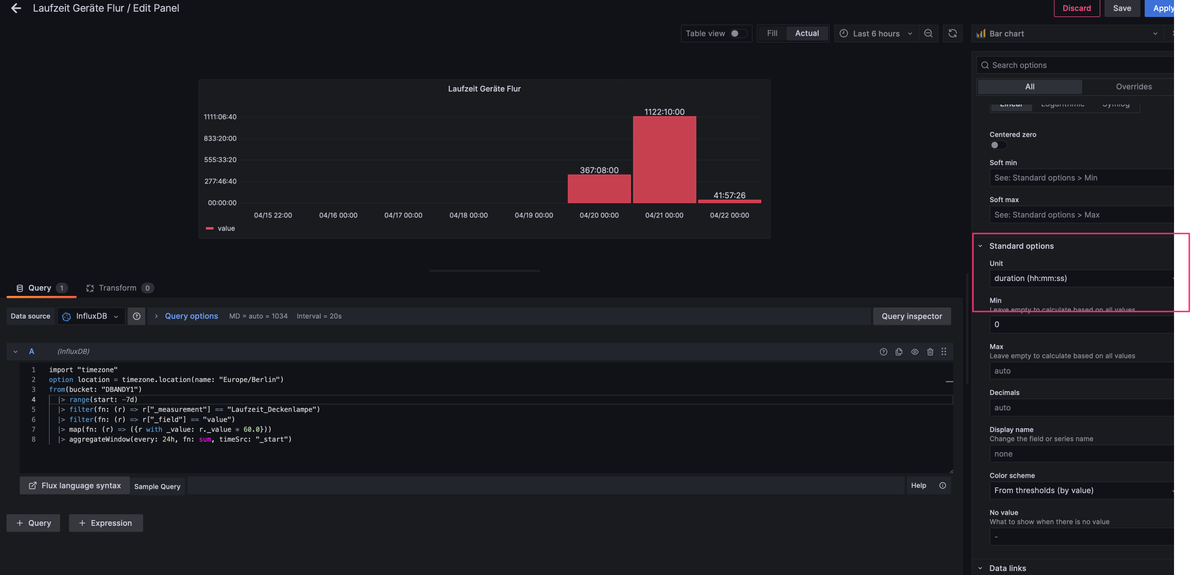Click the 367:08:00 bar in chart
The image size is (1200, 575).
pyautogui.click(x=599, y=189)
